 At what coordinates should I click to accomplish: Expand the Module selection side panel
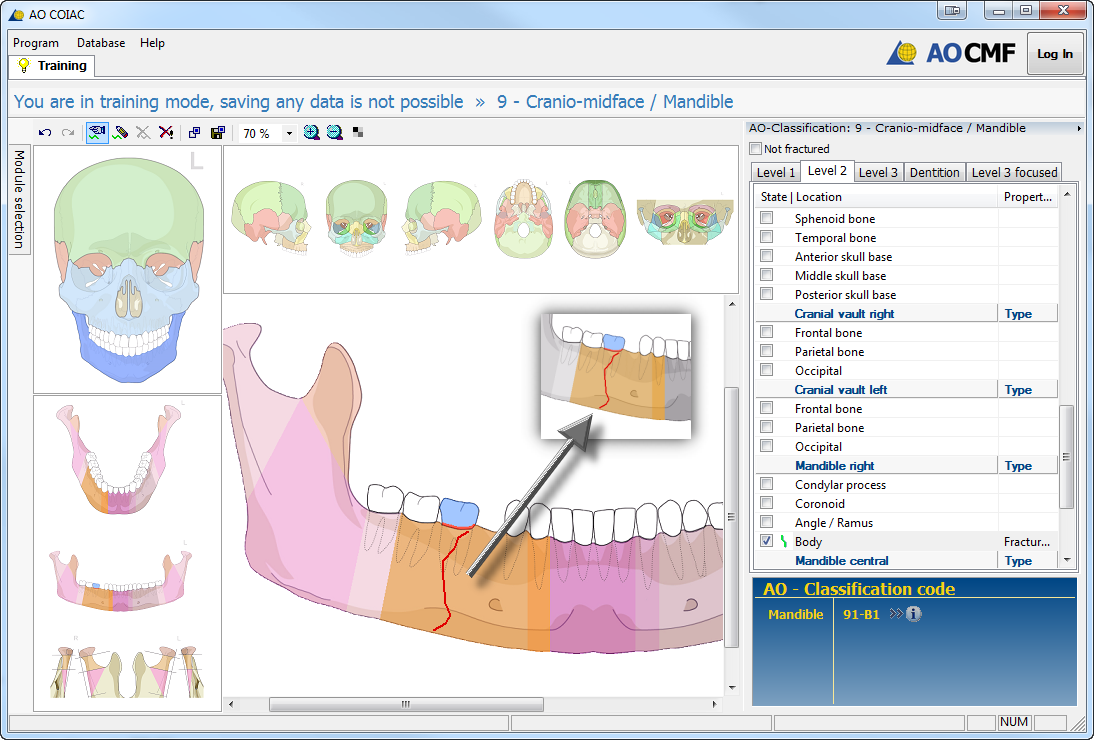pos(19,201)
